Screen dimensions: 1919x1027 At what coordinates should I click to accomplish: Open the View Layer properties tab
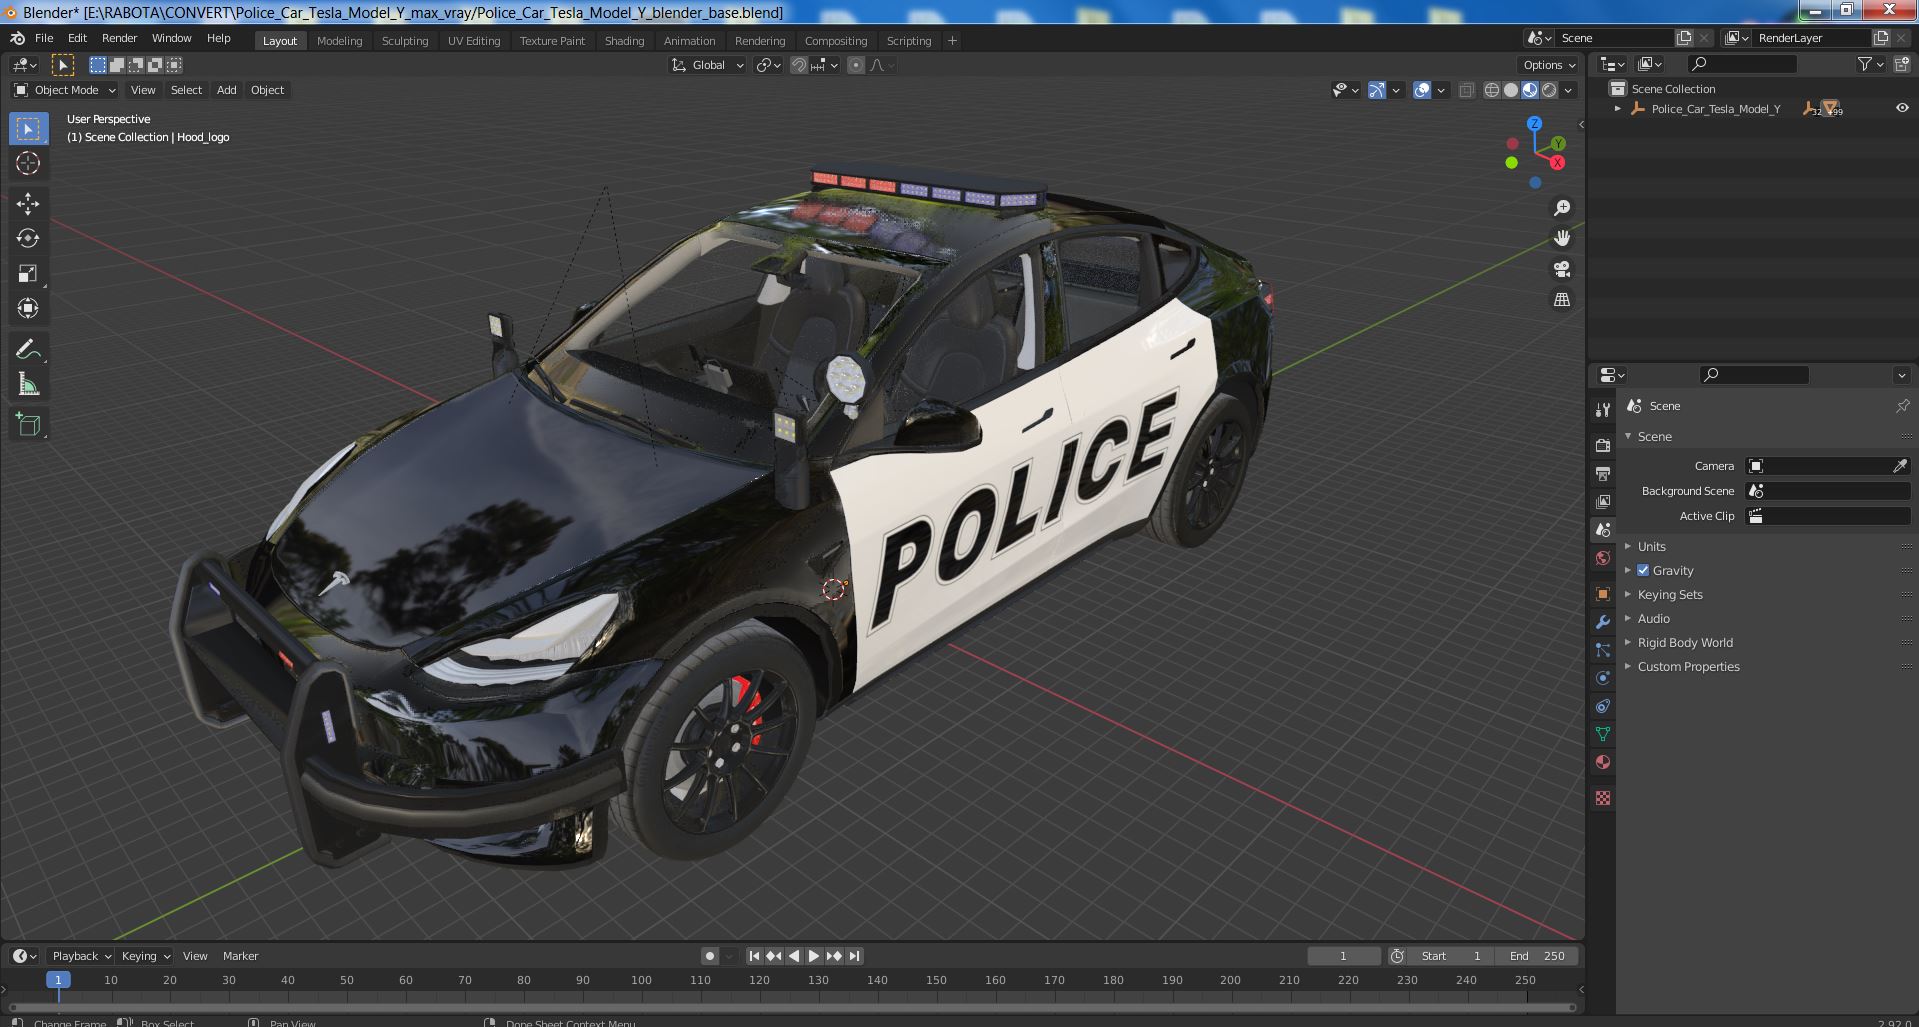pos(1603,501)
